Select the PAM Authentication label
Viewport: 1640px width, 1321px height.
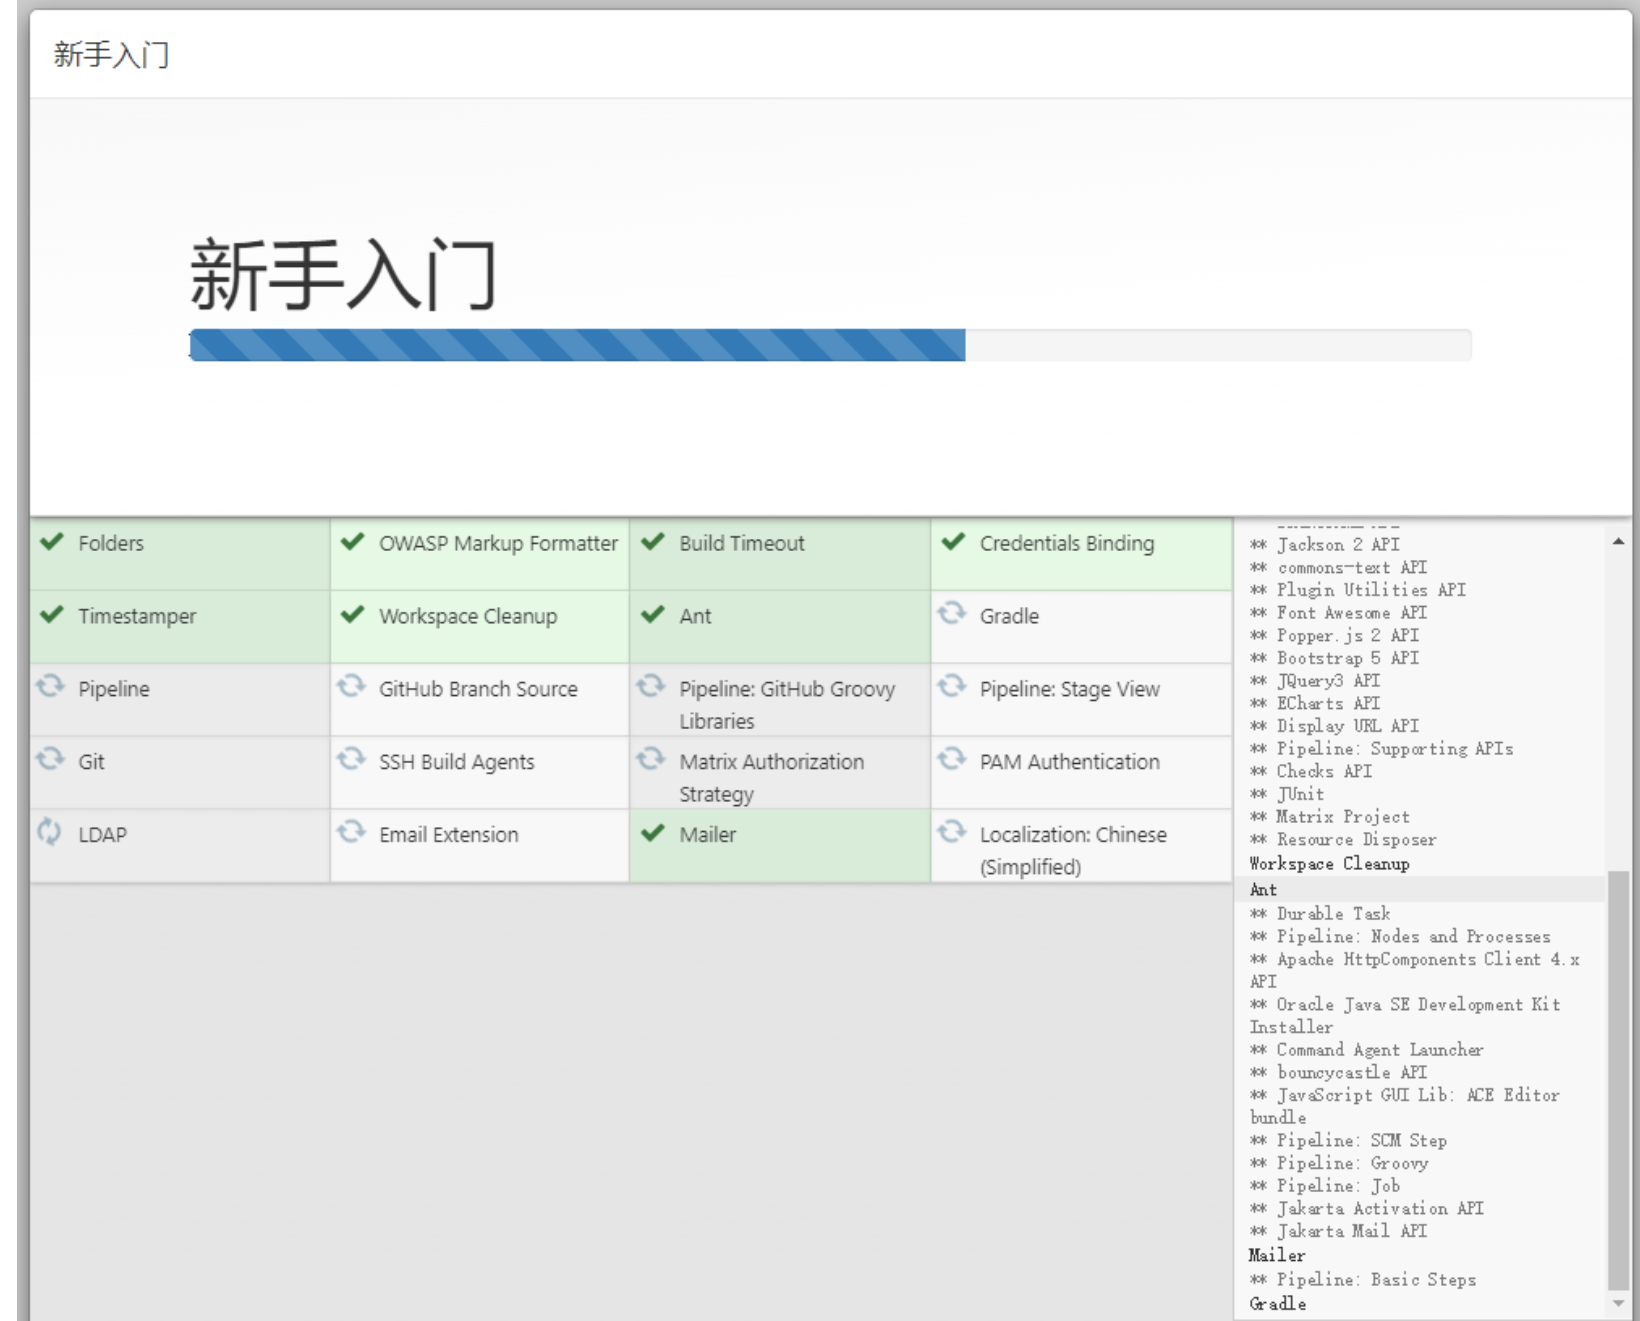pyautogui.click(x=1070, y=762)
